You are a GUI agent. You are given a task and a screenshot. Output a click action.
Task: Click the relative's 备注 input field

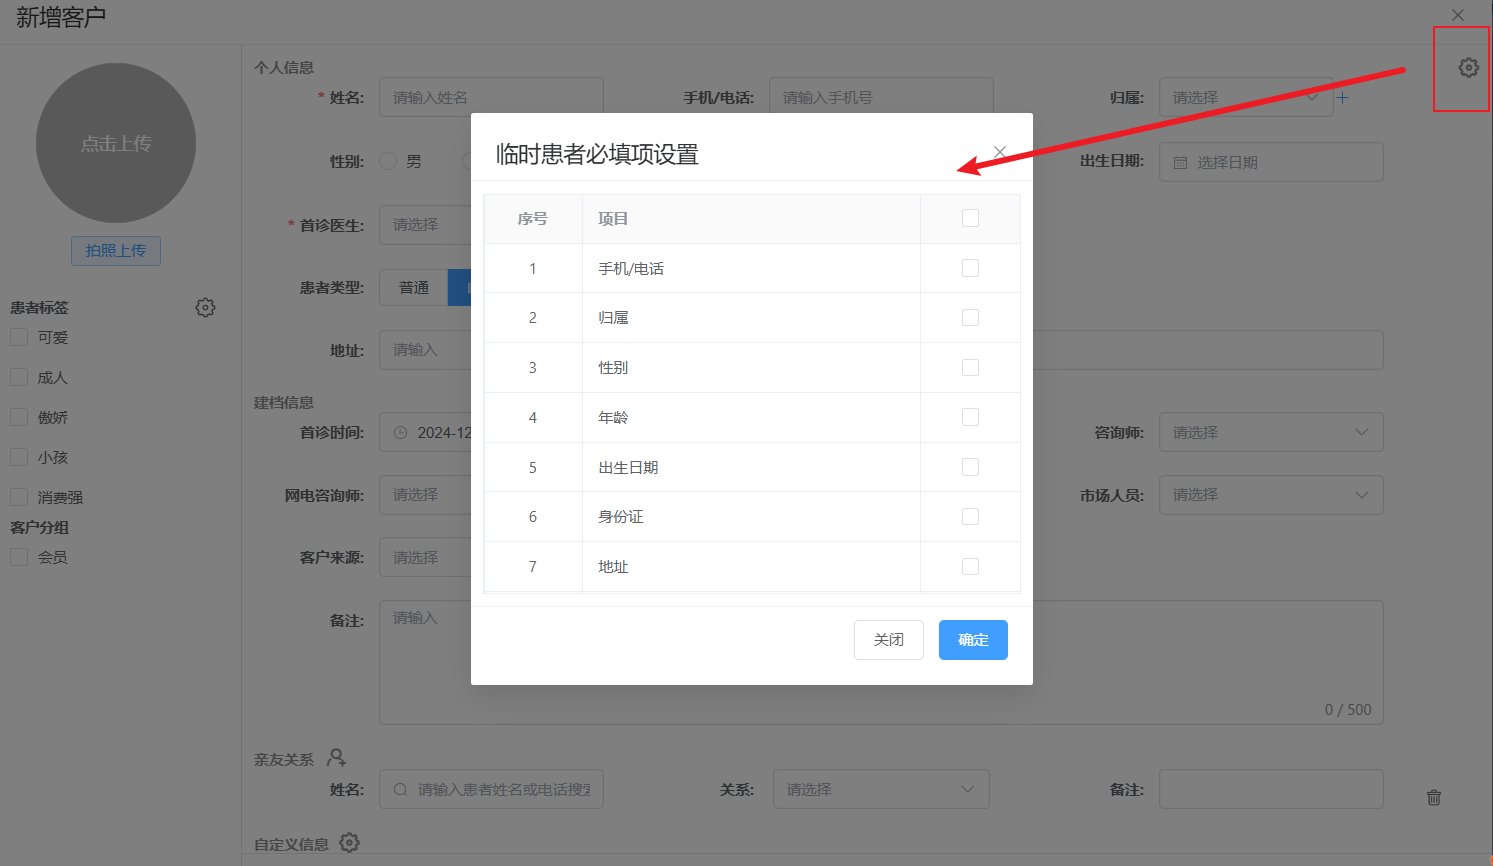(1271, 789)
